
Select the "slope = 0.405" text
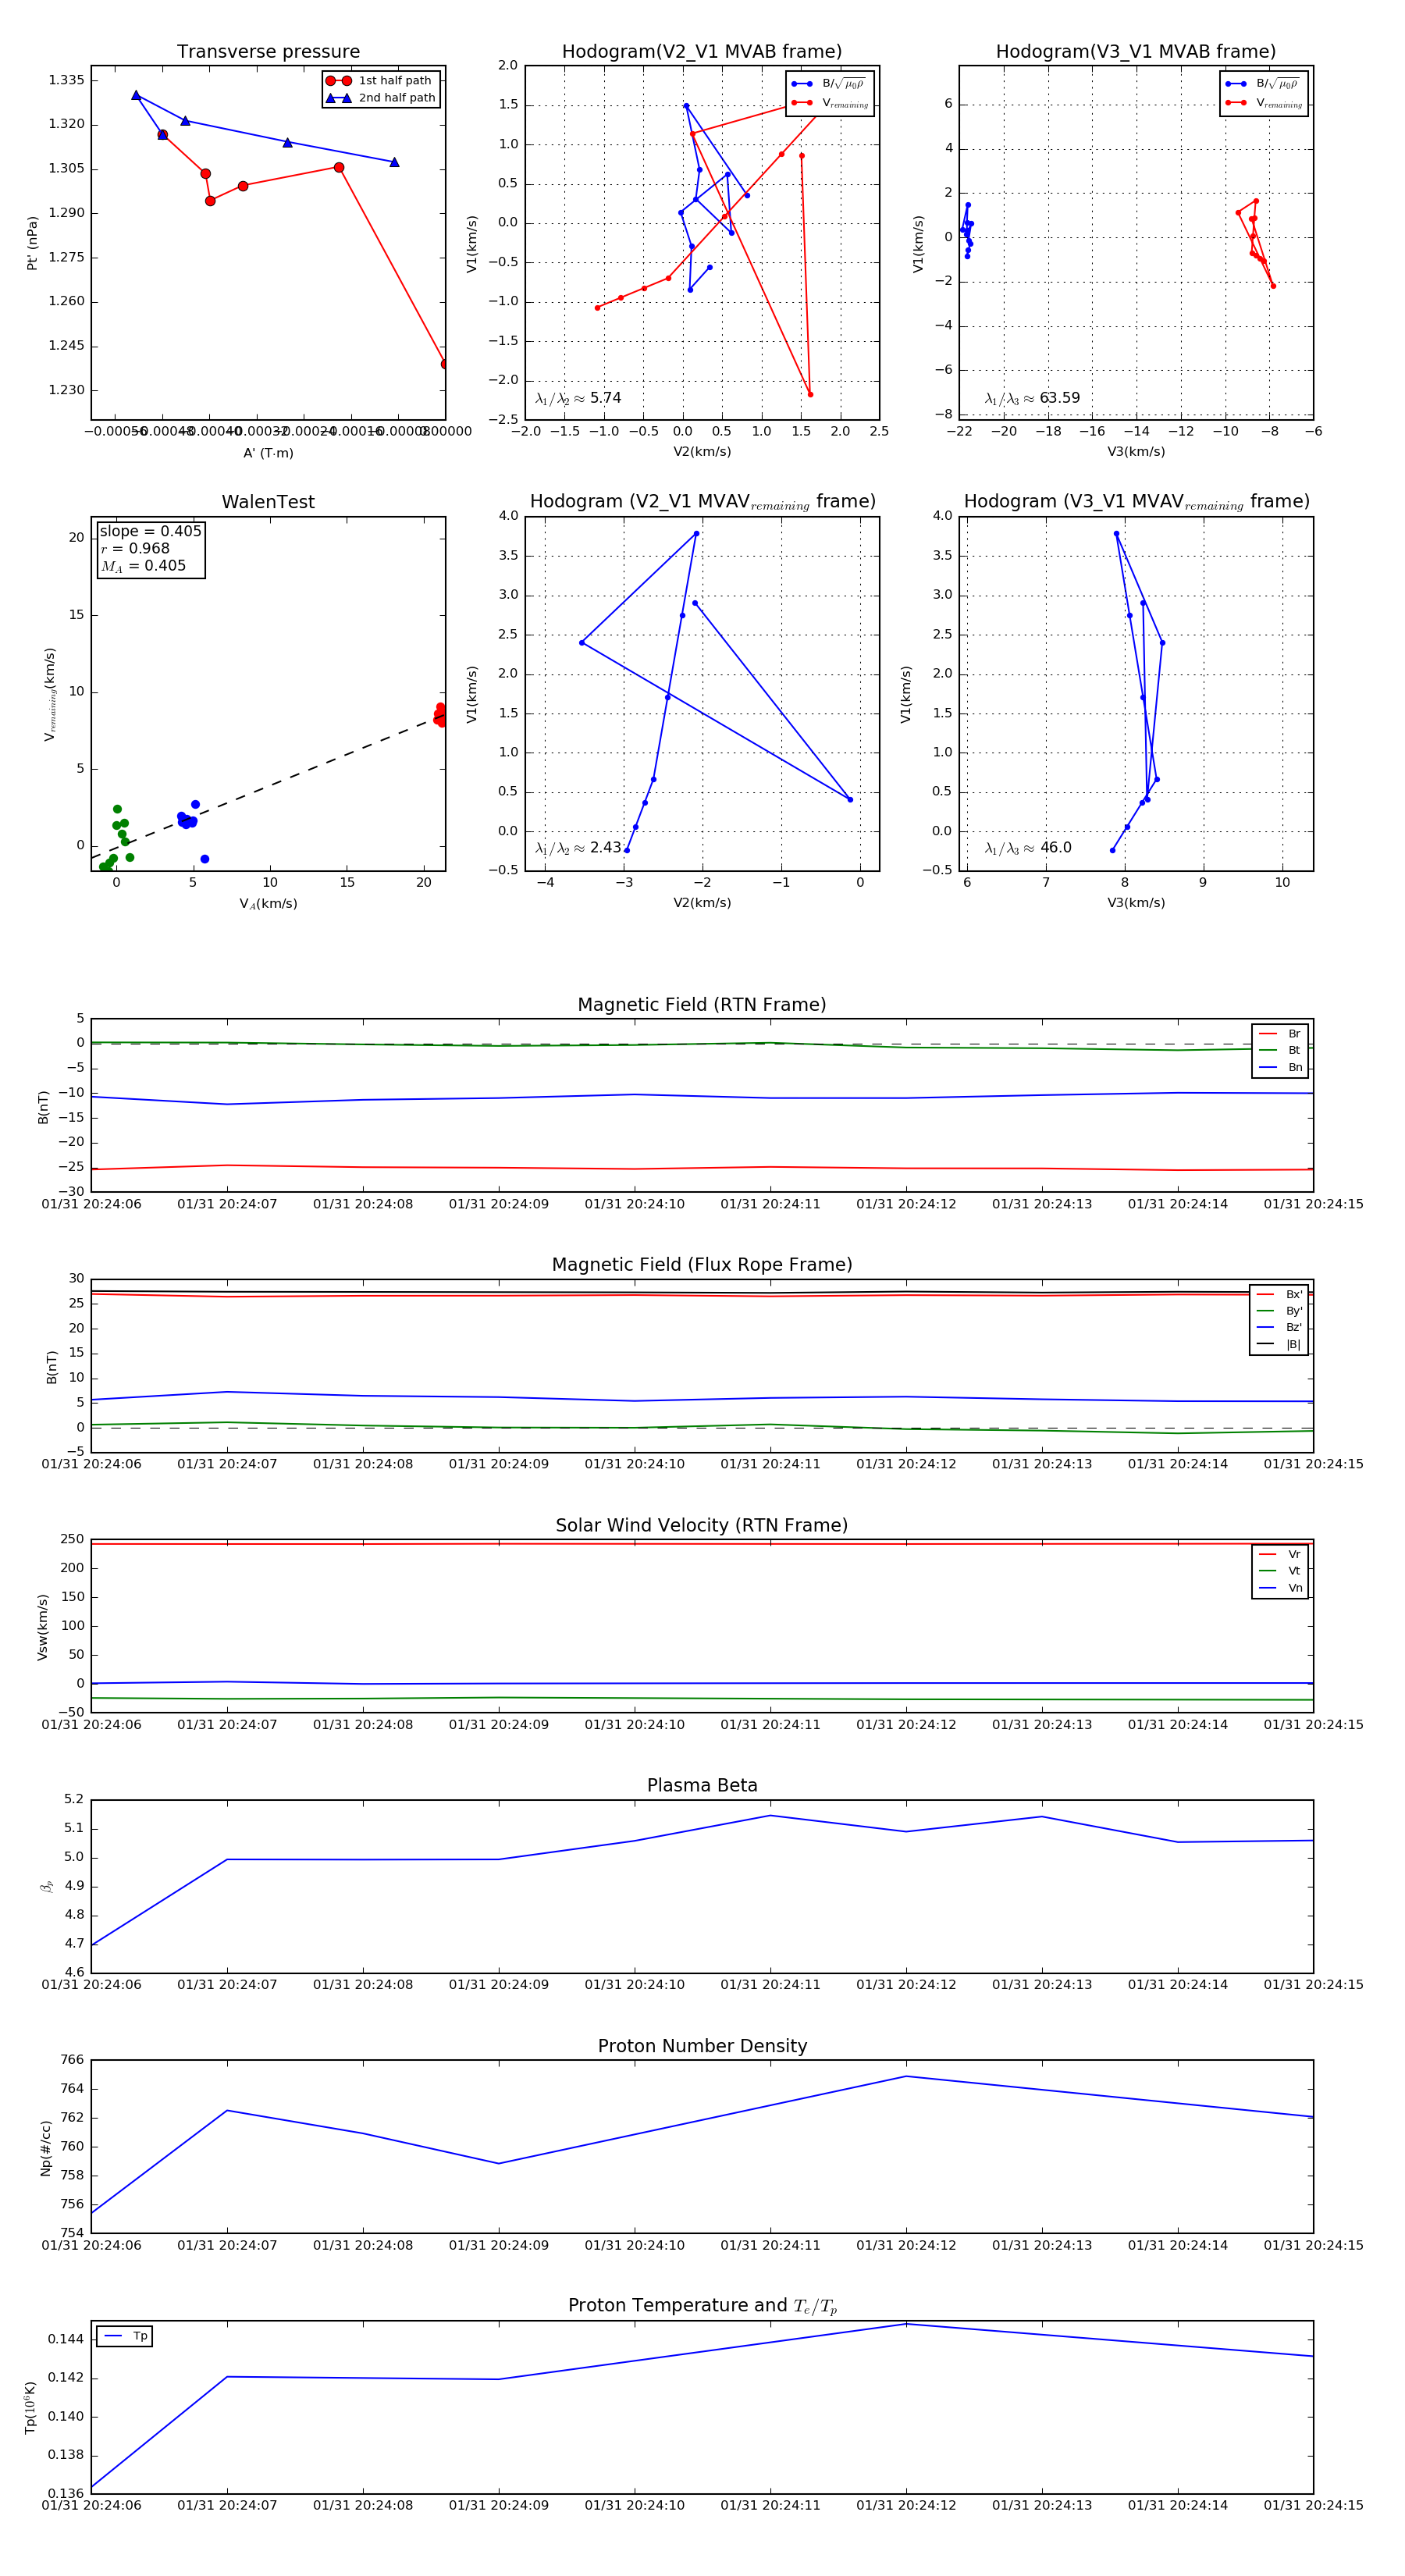150,531
